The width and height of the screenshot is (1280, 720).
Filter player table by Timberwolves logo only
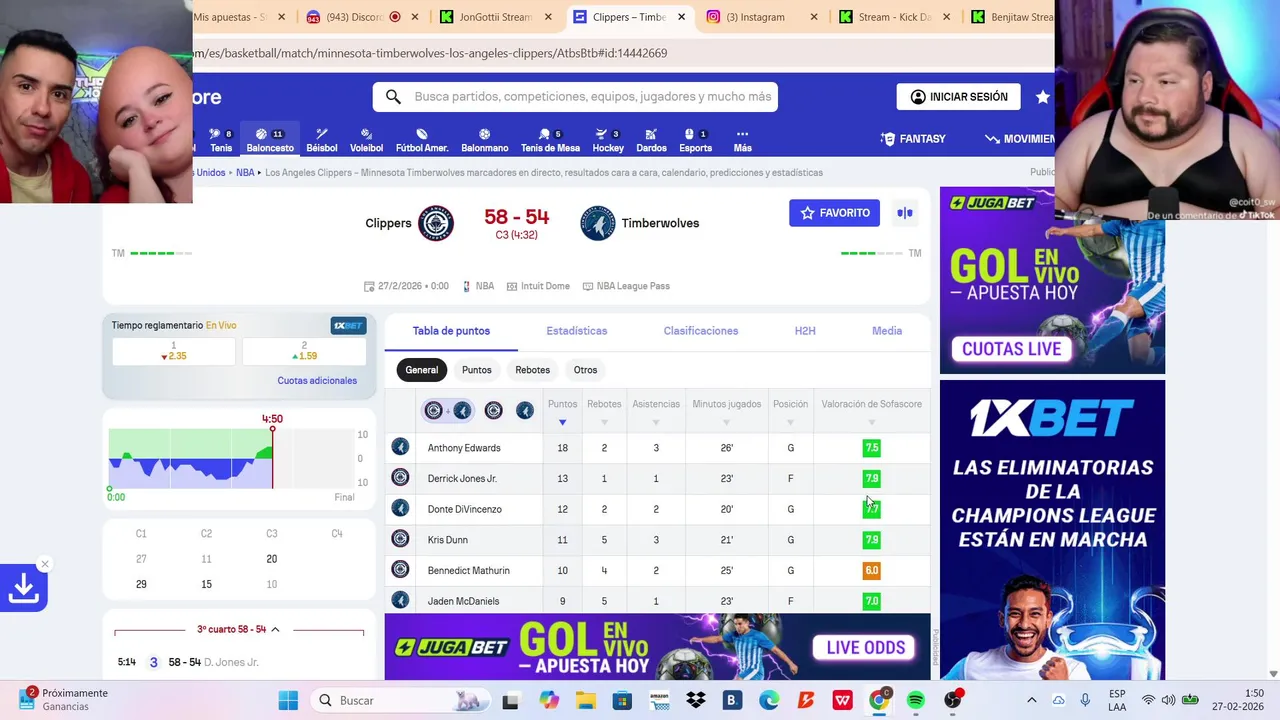[x=524, y=410]
